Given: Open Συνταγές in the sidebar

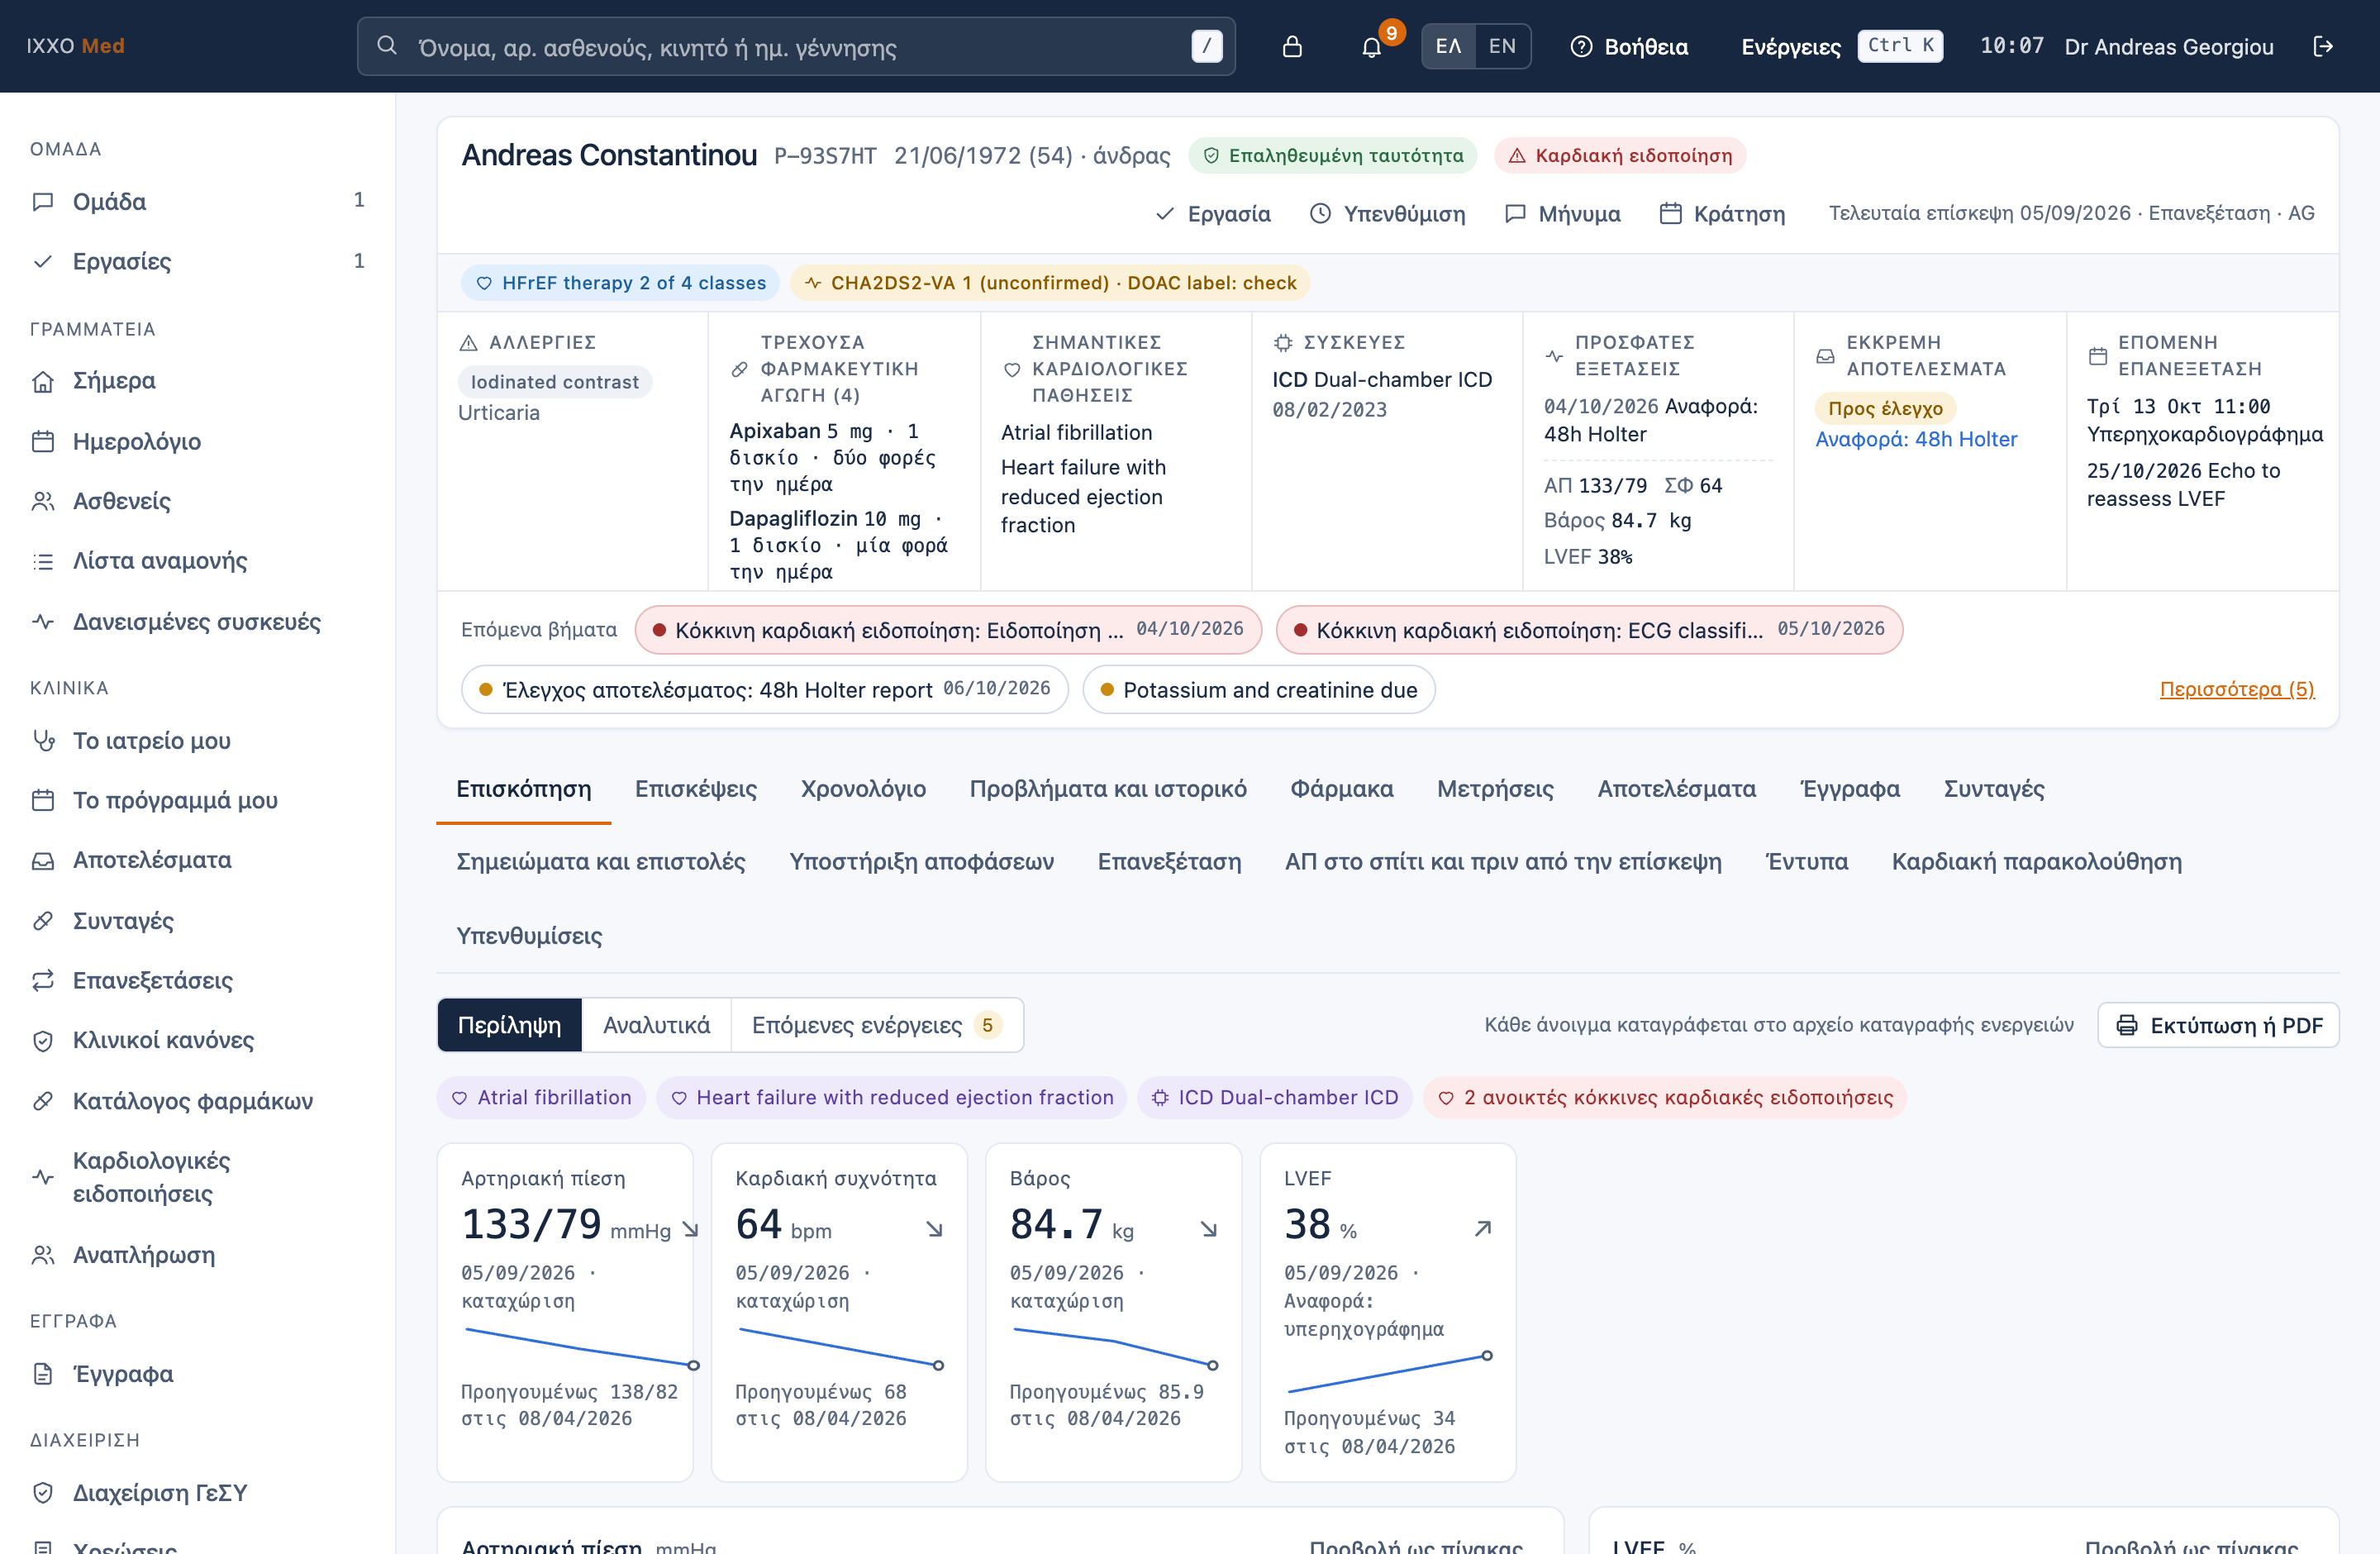Looking at the screenshot, I should [x=198, y=920].
